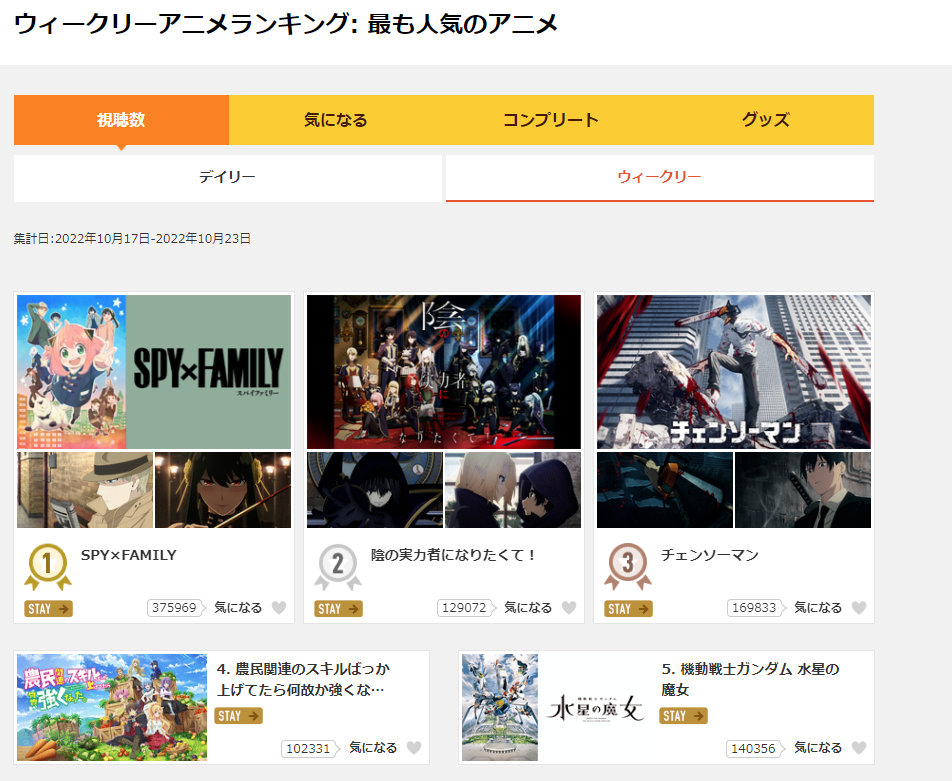Viewport: 952px width, 781px height.
Task: Click SPY×FAMILY scene with hat-wearing man
Action: [x=85, y=490]
